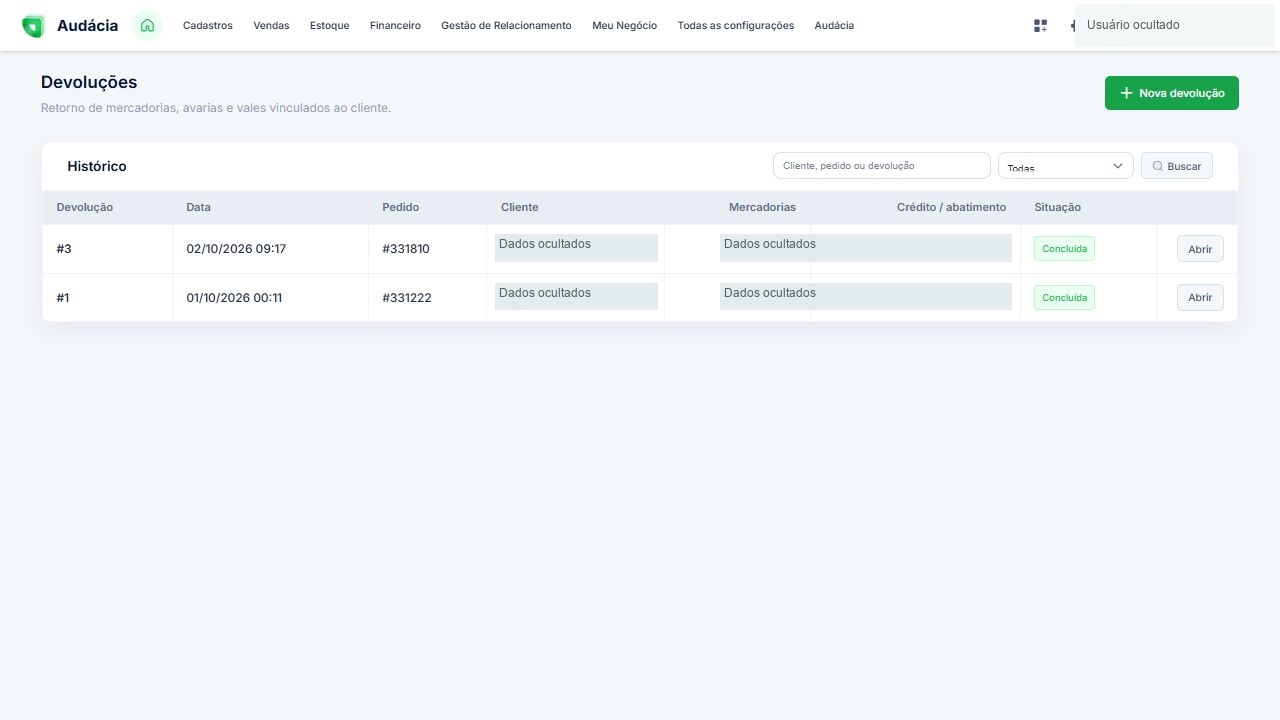Open the Meu Negócio menu
This screenshot has height=720, width=1280.
pyautogui.click(x=624, y=26)
